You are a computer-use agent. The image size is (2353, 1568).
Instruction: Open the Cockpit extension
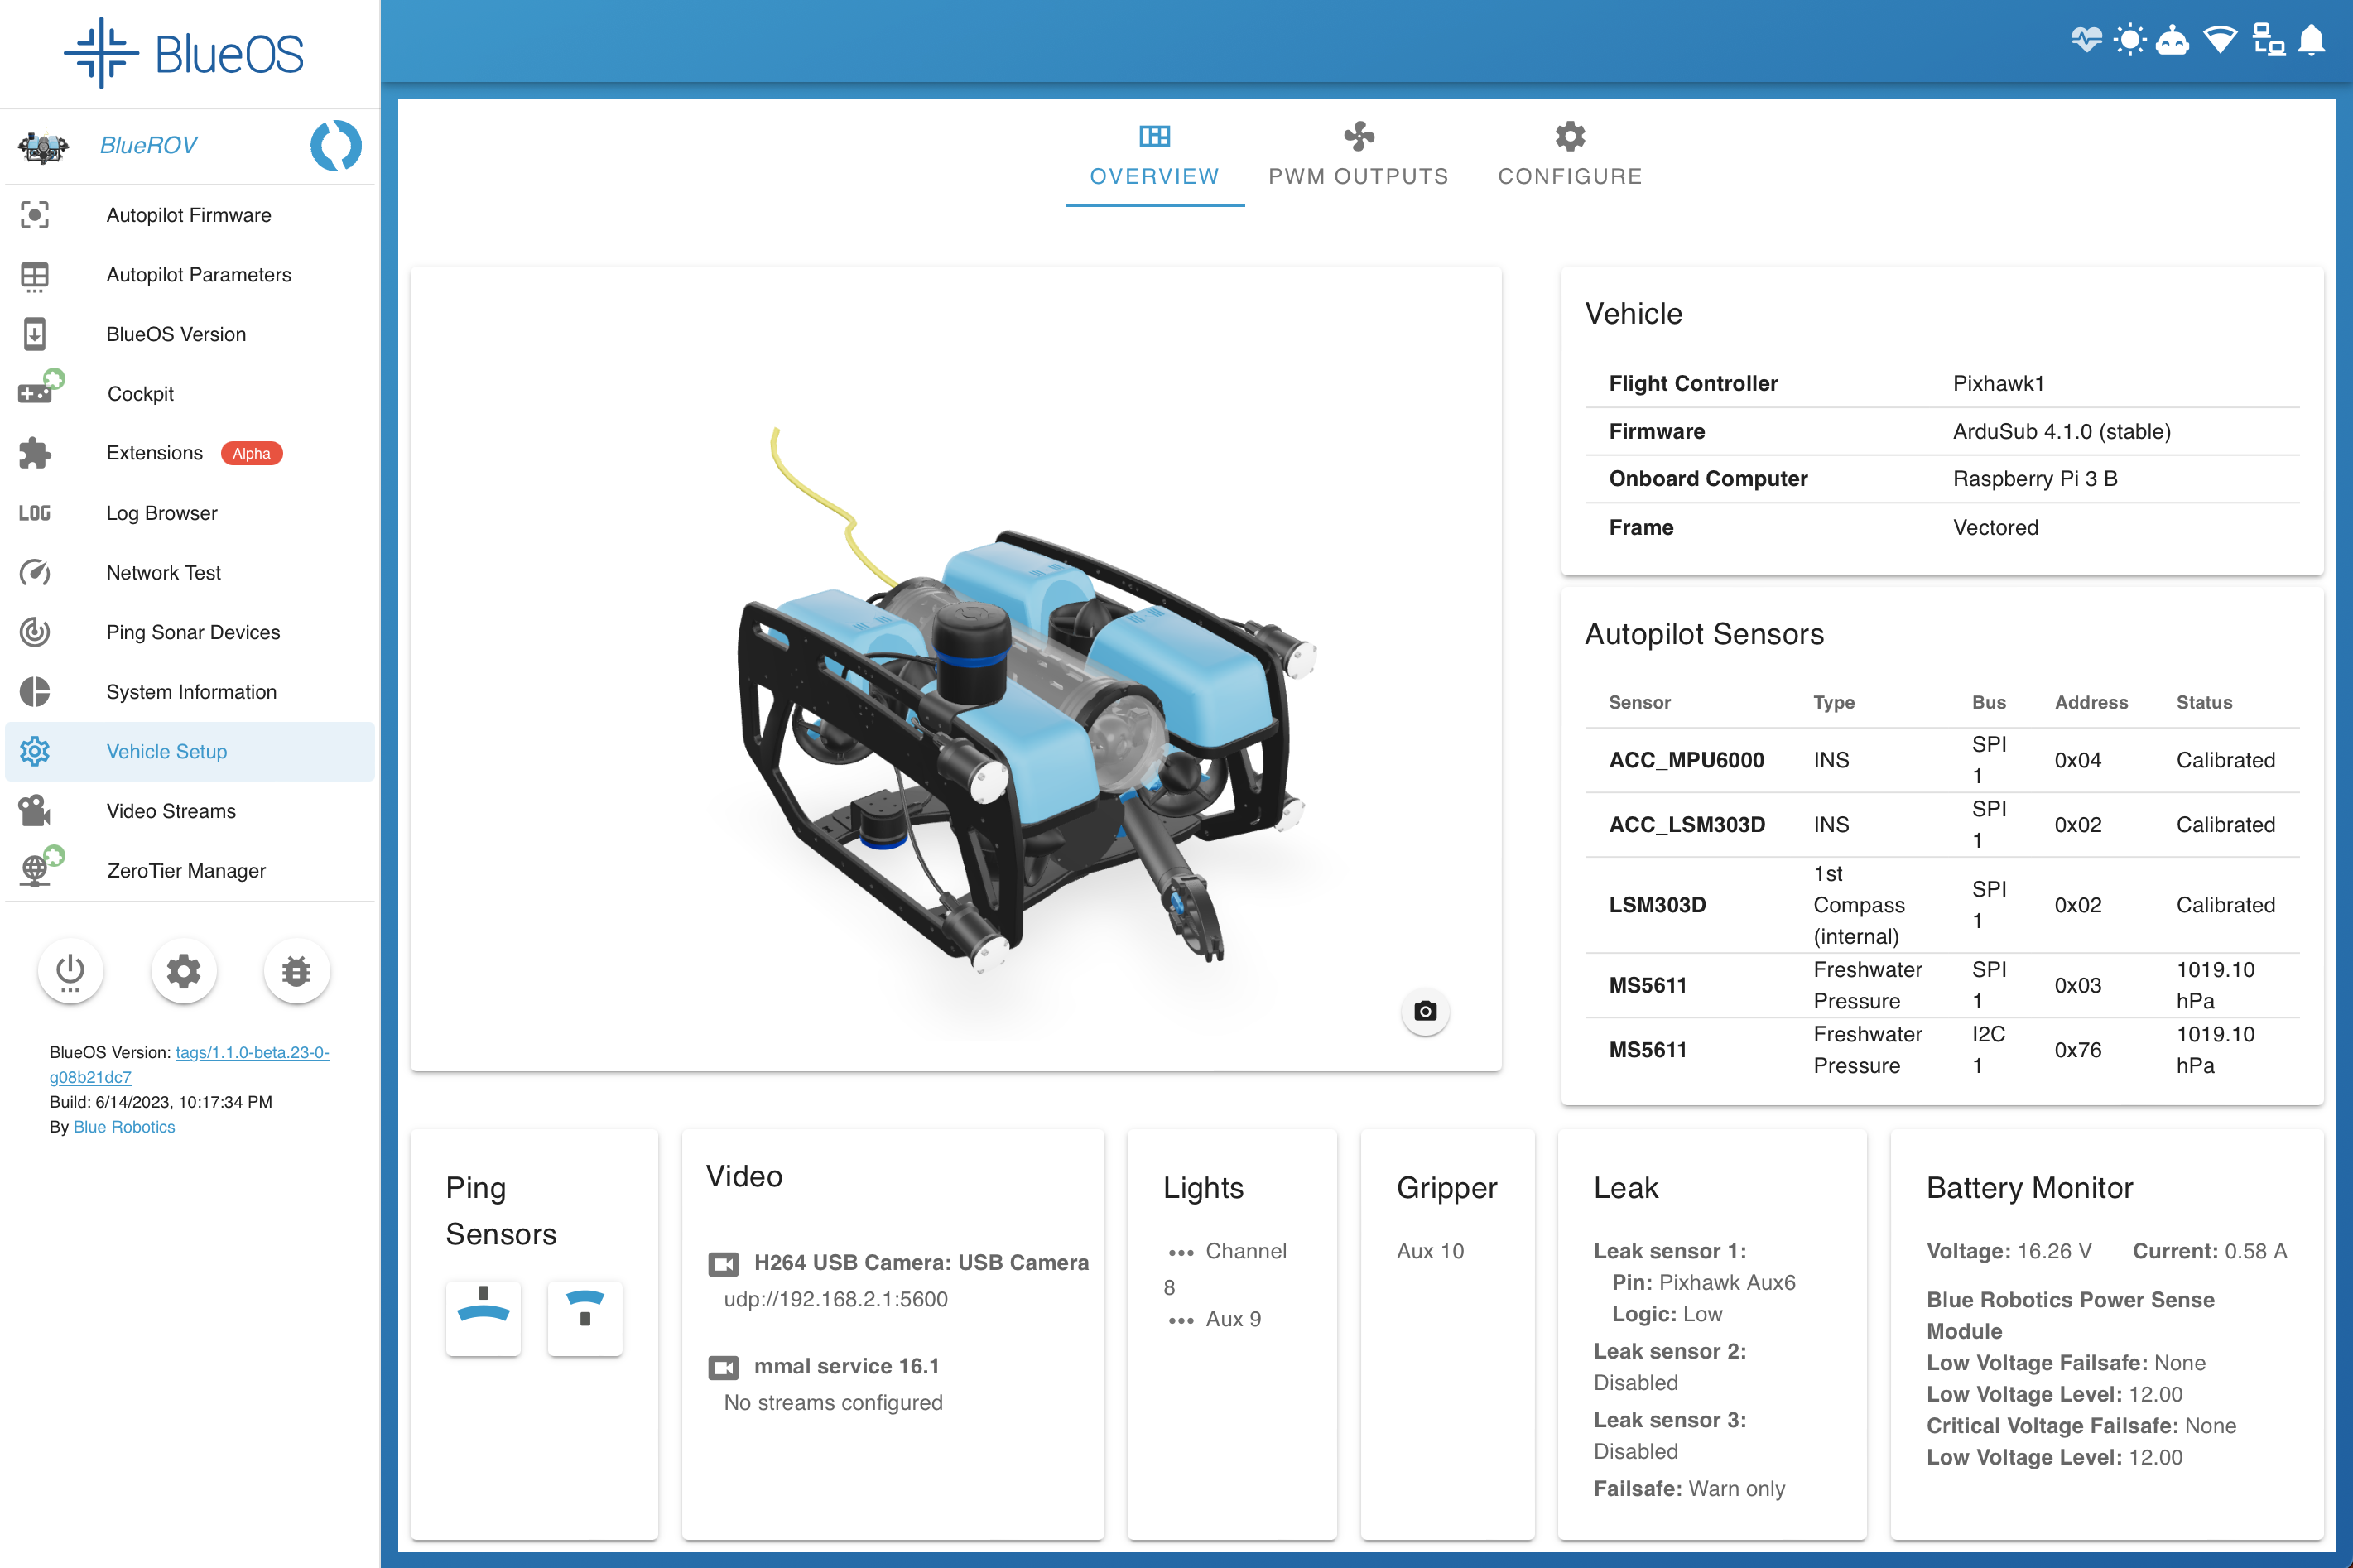190,394
